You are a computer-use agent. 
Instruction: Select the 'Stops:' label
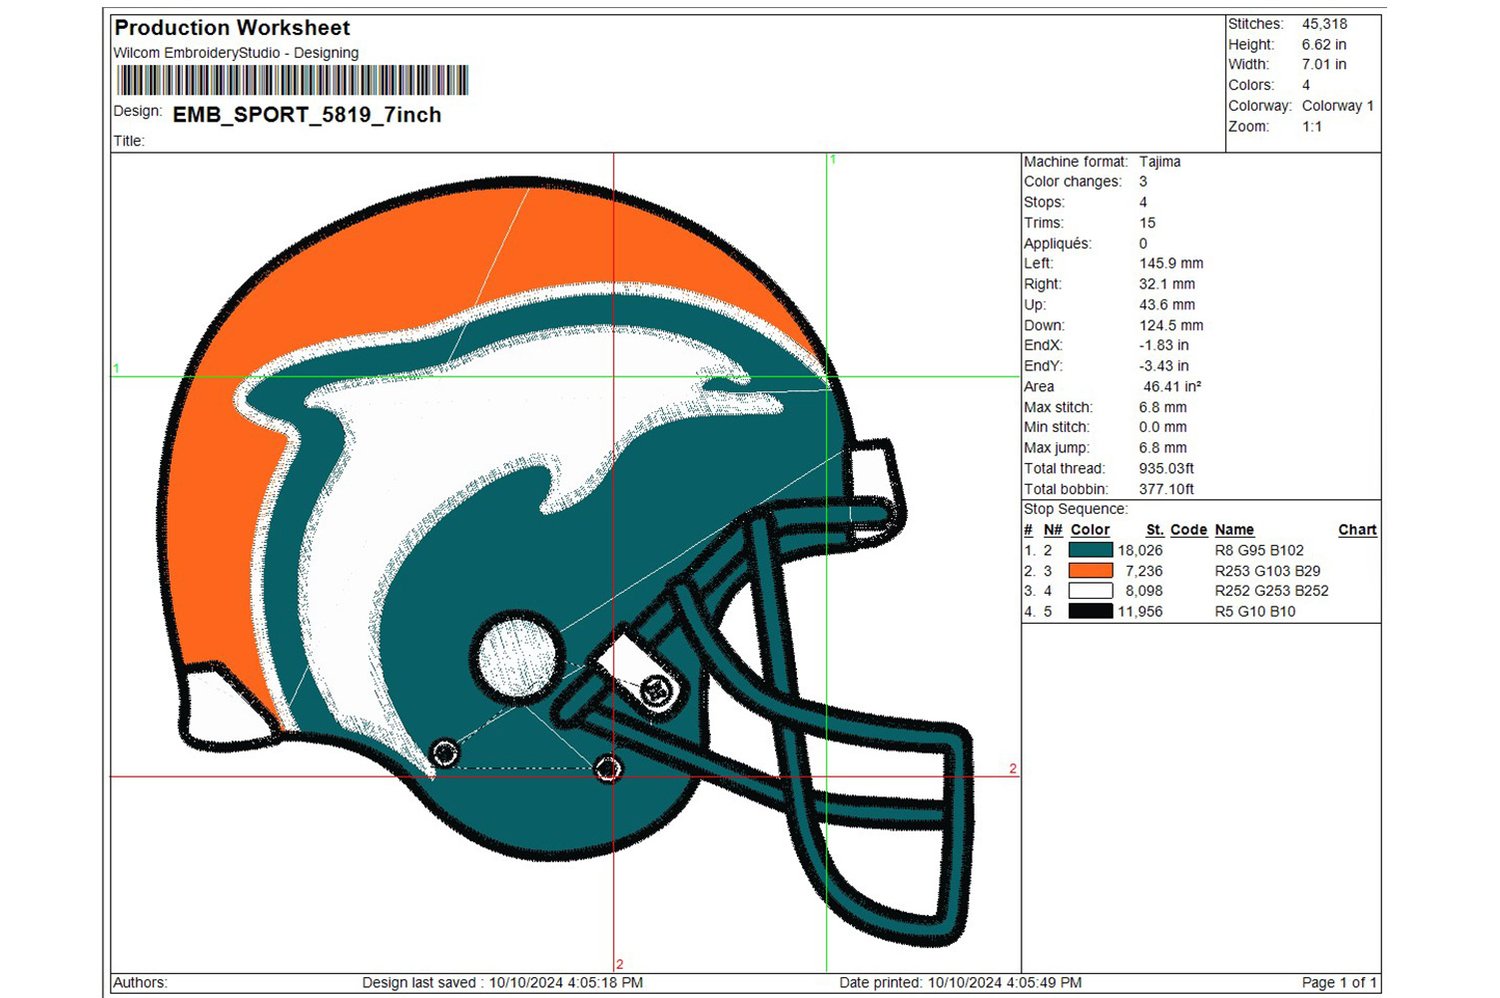tap(1044, 202)
